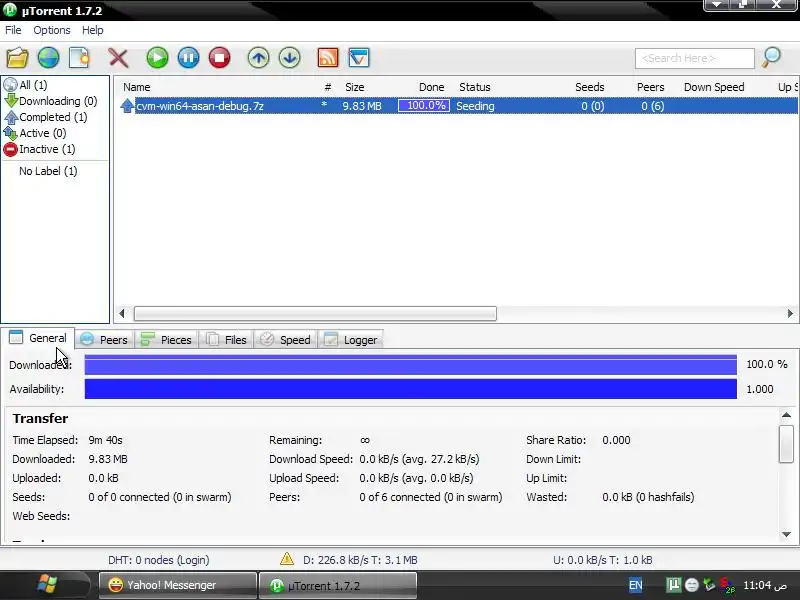The image size is (800, 600).
Task: Click the red Stop torrent button
Action: pos(219,58)
